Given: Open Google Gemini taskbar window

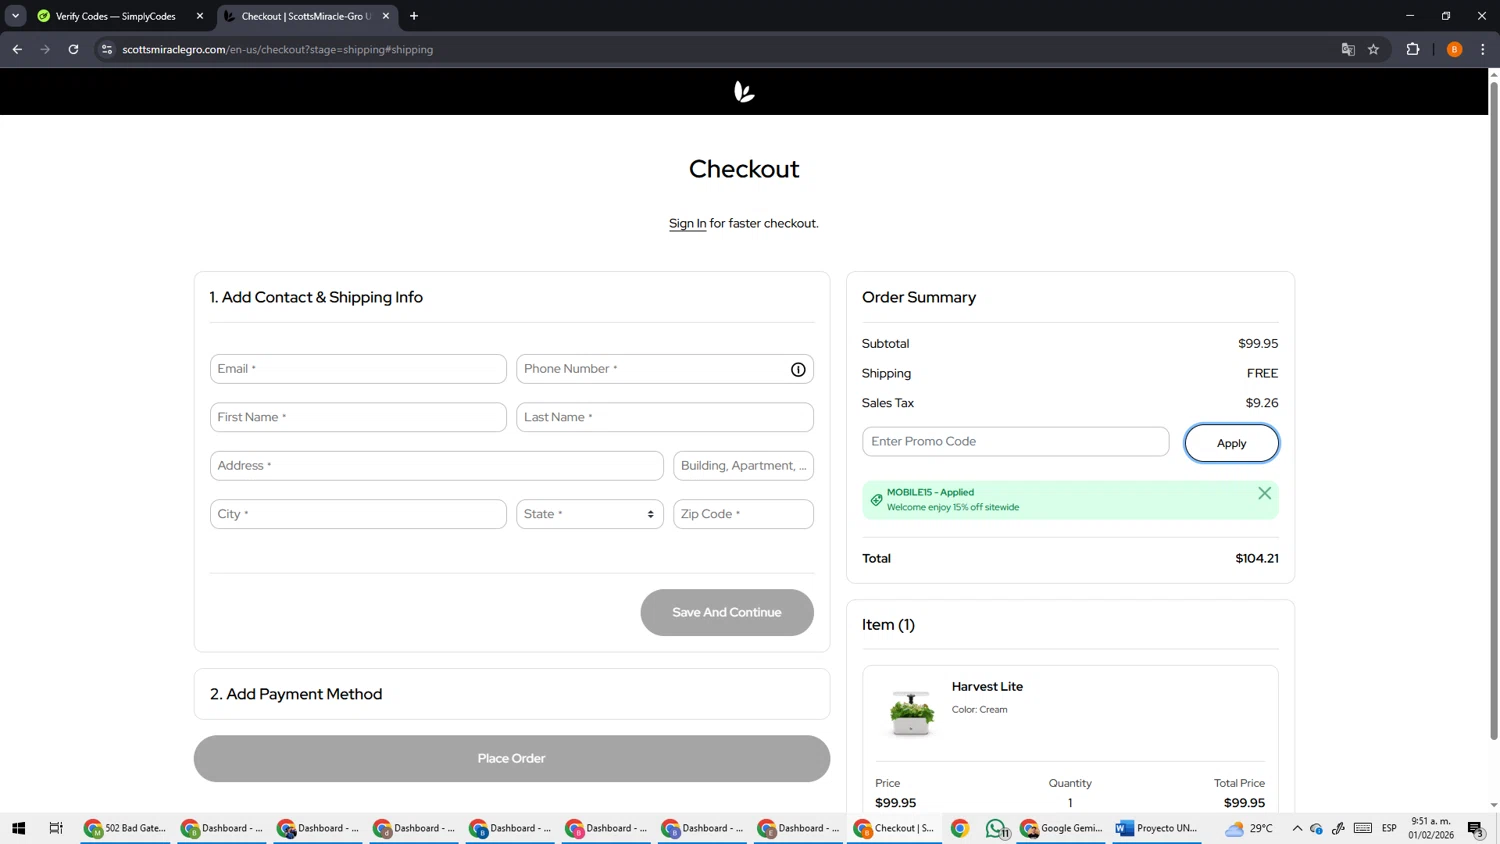Looking at the screenshot, I should (x=1062, y=828).
